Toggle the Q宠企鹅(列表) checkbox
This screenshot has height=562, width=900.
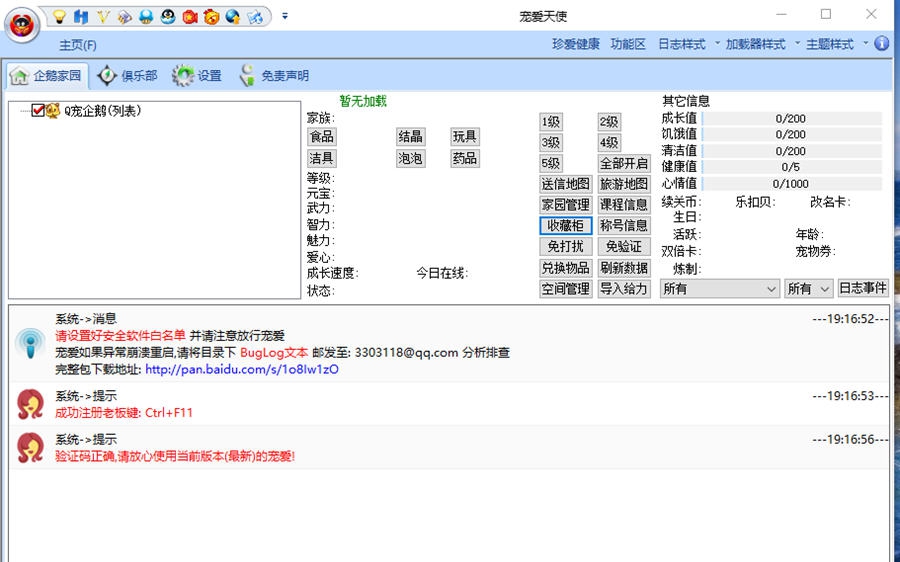[38, 111]
